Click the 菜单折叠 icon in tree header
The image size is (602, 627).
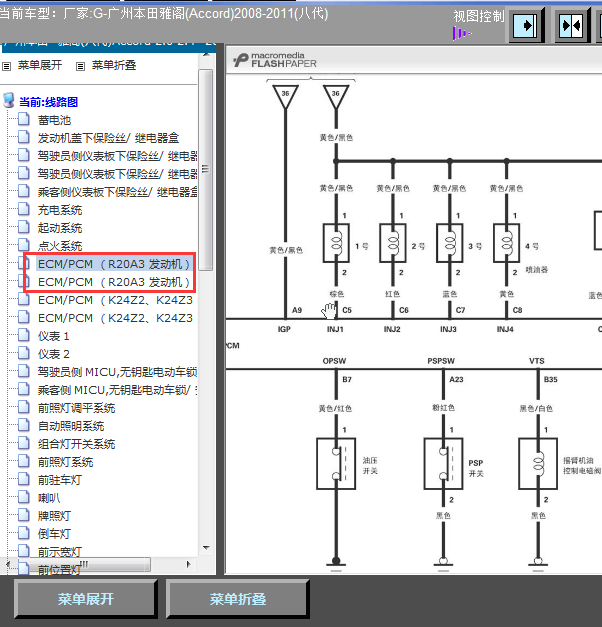[x=80, y=66]
